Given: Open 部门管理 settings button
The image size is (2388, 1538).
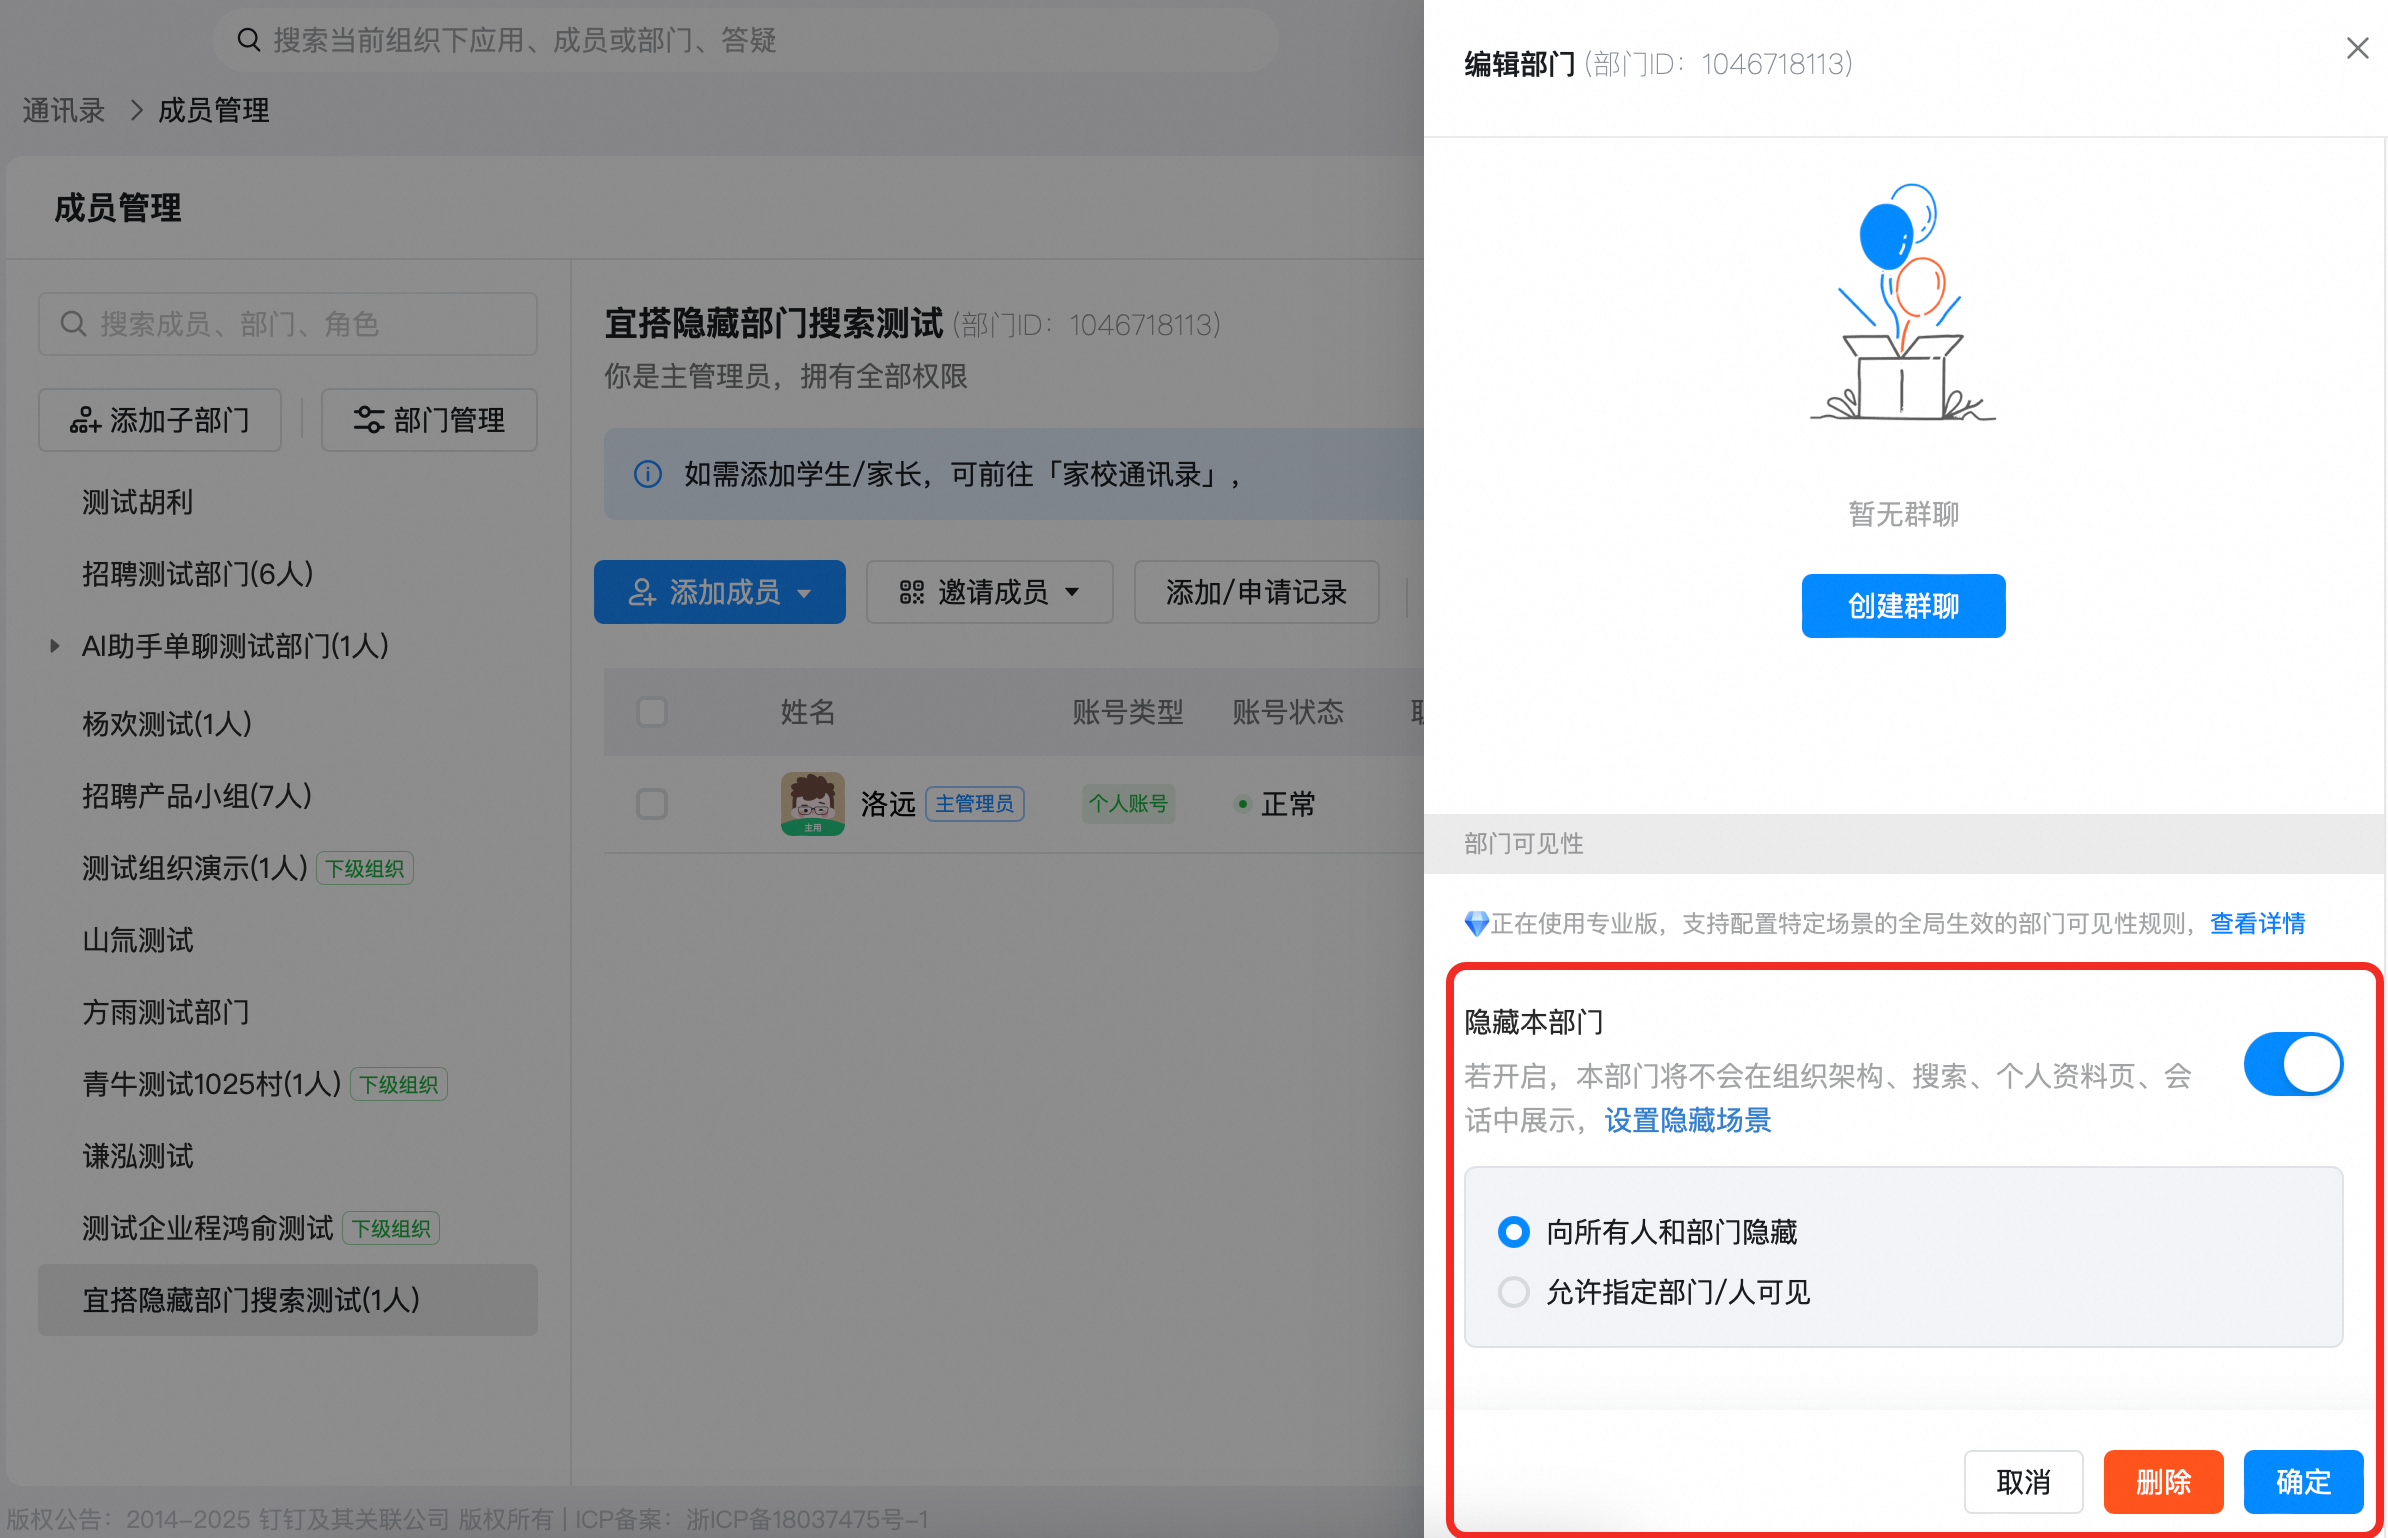Looking at the screenshot, I should click(x=429, y=420).
